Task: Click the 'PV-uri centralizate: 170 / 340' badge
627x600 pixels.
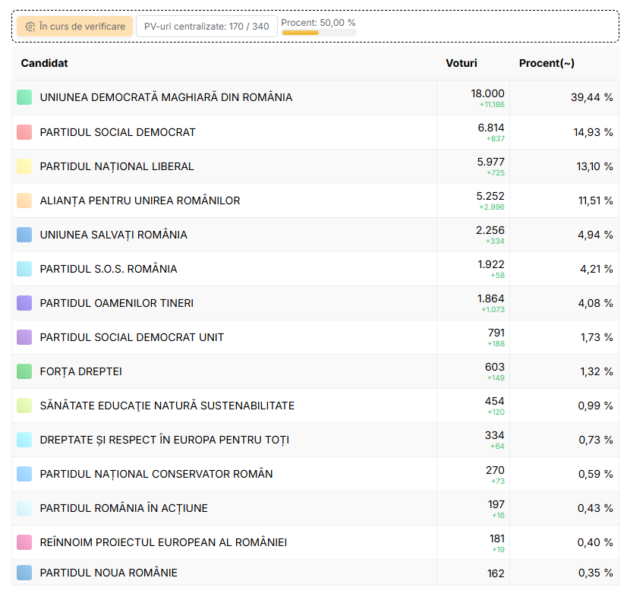Action: (x=207, y=26)
